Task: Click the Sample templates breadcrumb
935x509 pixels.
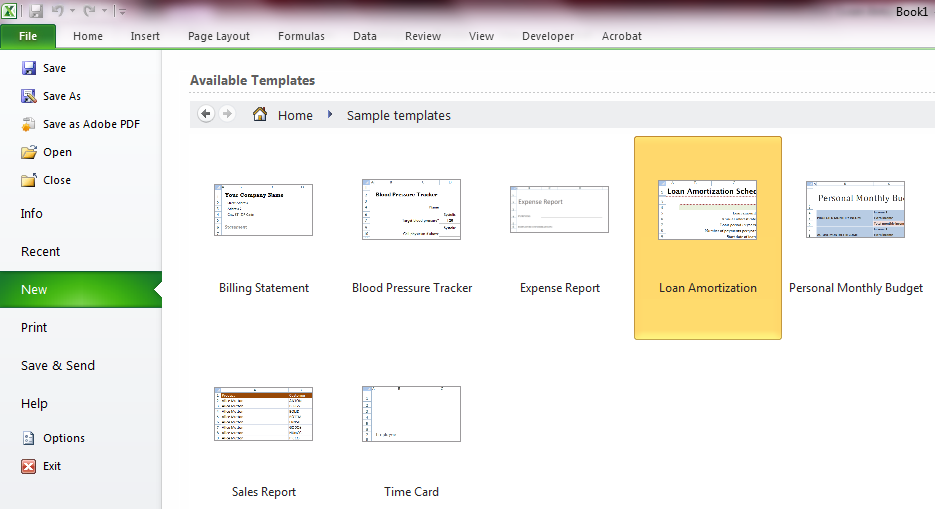Action: coord(398,115)
